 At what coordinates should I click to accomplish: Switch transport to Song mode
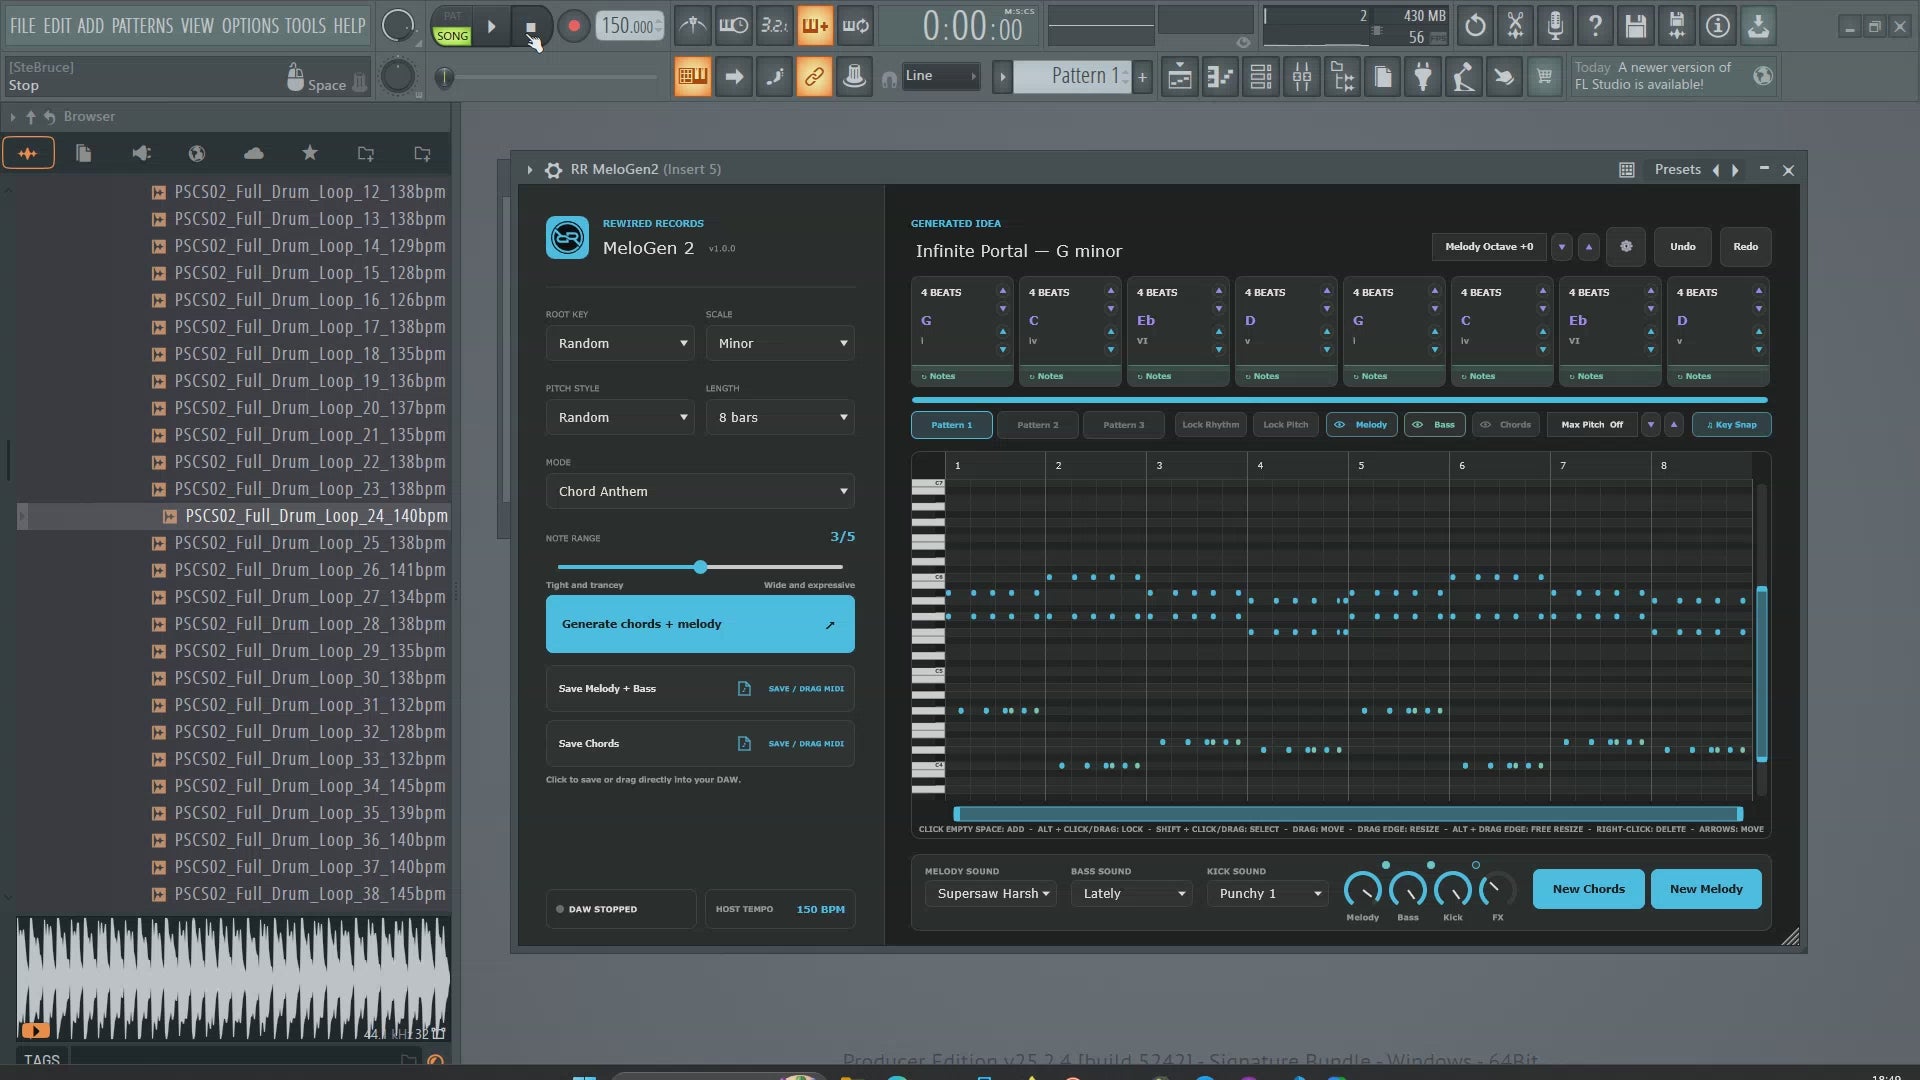click(452, 36)
